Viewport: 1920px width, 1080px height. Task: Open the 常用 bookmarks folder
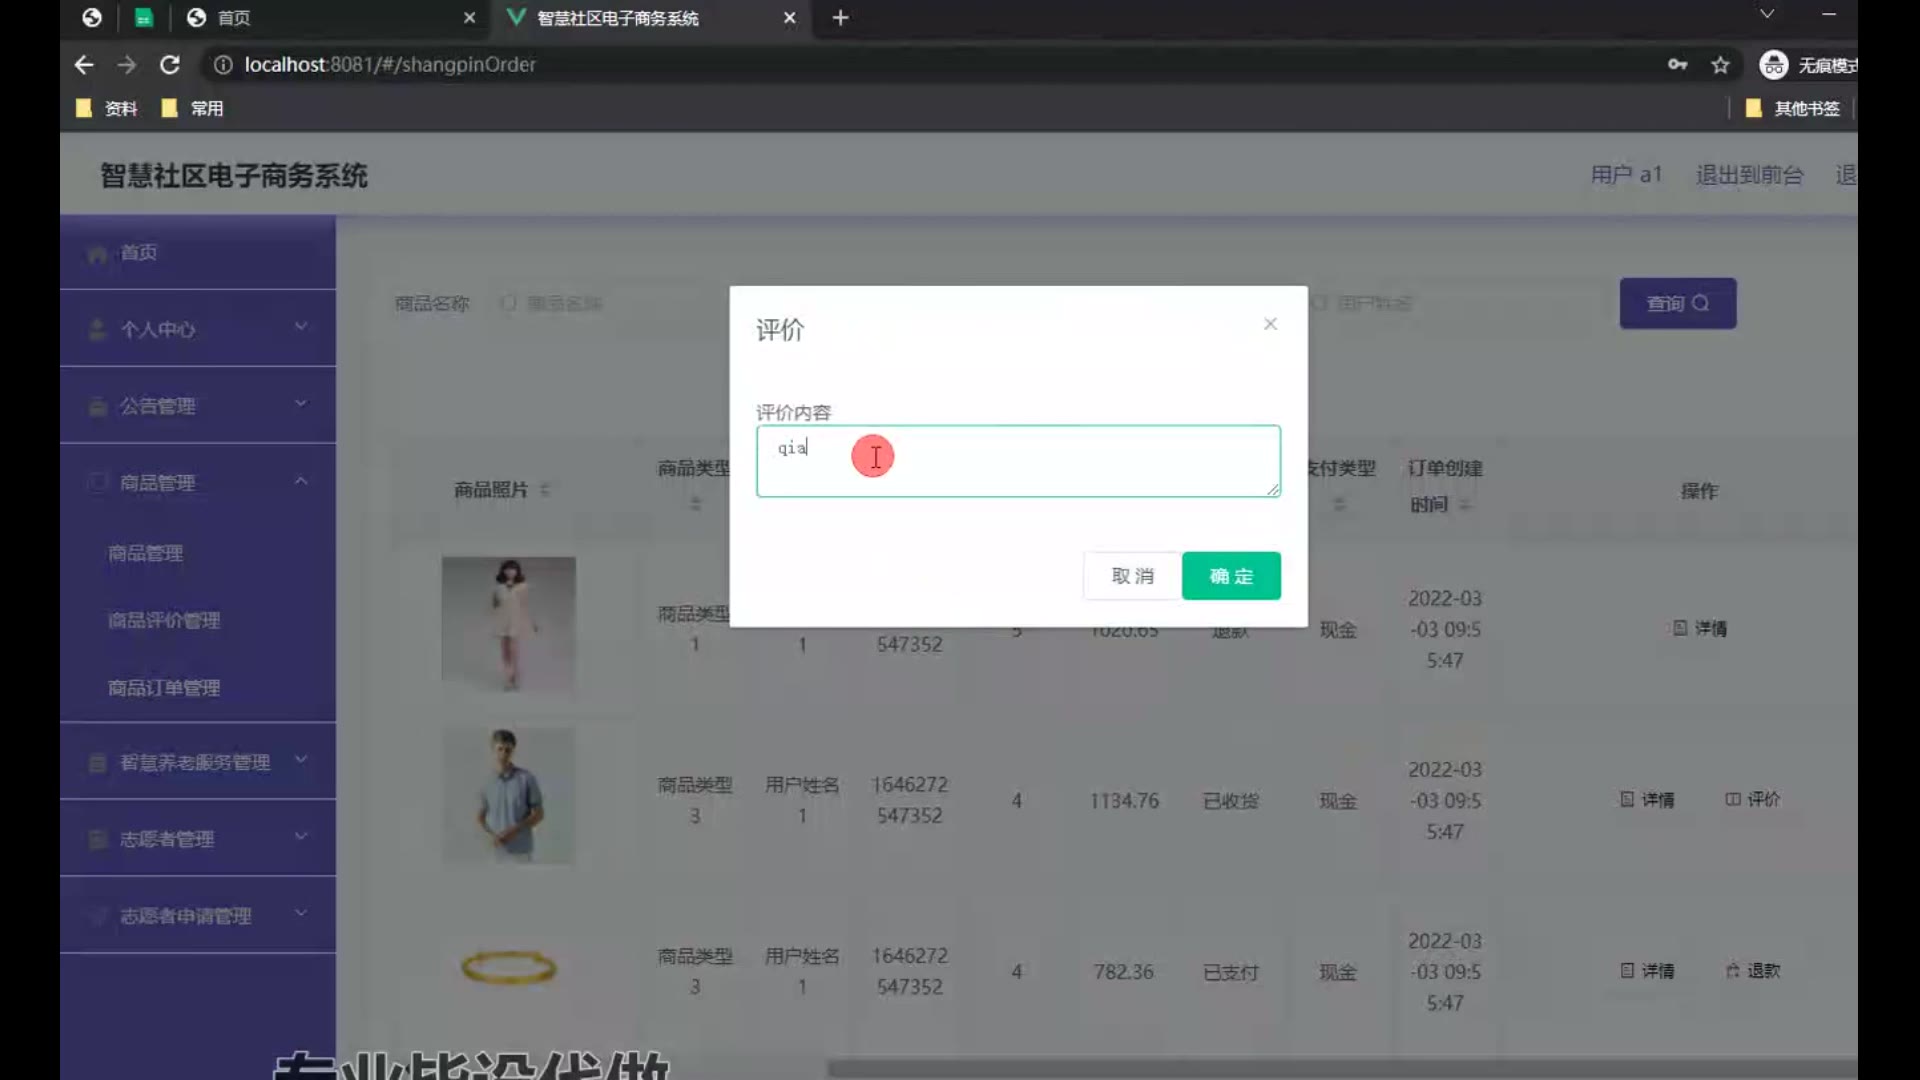(193, 108)
